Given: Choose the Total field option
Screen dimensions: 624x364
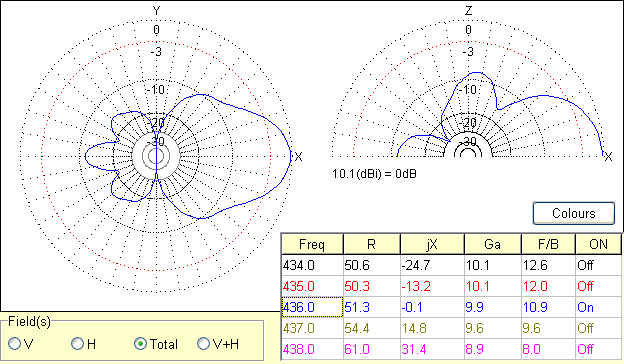Looking at the screenshot, I should tap(140, 344).
